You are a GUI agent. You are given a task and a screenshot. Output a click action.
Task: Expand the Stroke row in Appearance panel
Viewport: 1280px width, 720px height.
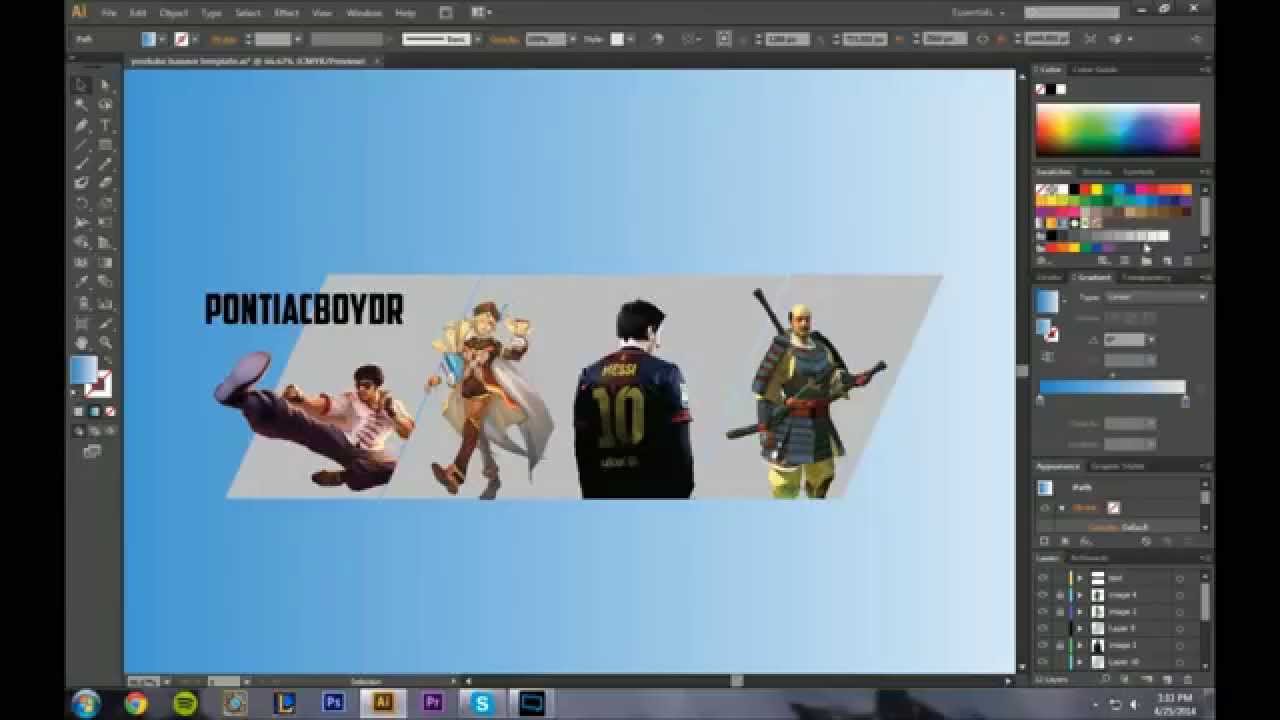click(x=1061, y=508)
